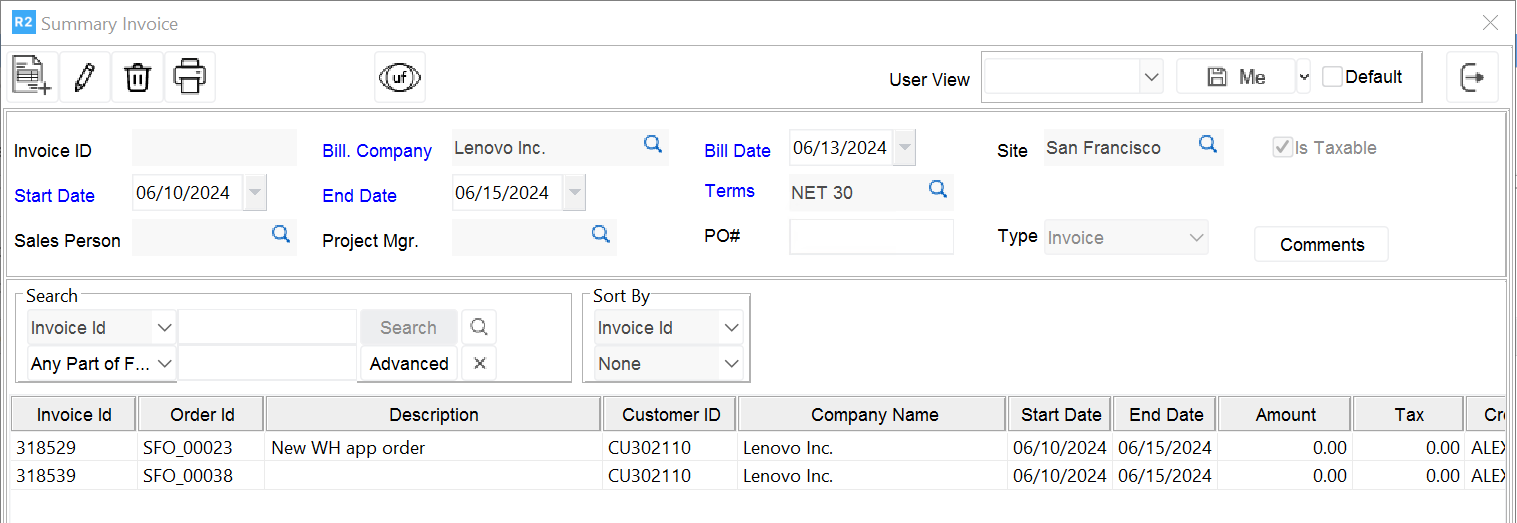
Task: Open the Start Date picker dropdown
Action: [255, 193]
